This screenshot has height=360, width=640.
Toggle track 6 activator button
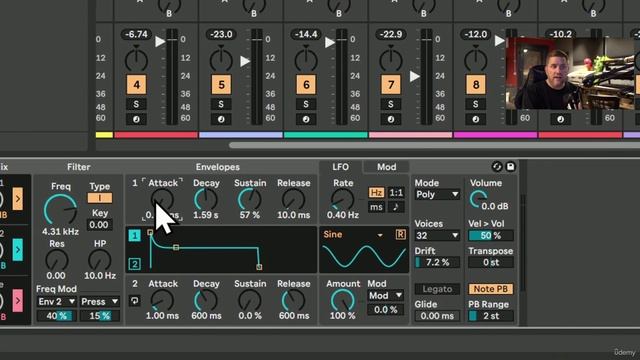coord(306,84)
